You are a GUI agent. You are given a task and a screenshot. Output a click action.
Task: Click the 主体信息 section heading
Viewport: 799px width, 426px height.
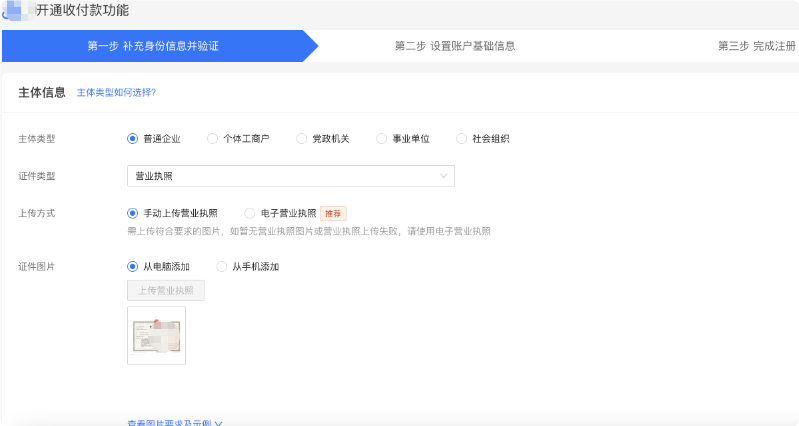[x=42, y=92]
